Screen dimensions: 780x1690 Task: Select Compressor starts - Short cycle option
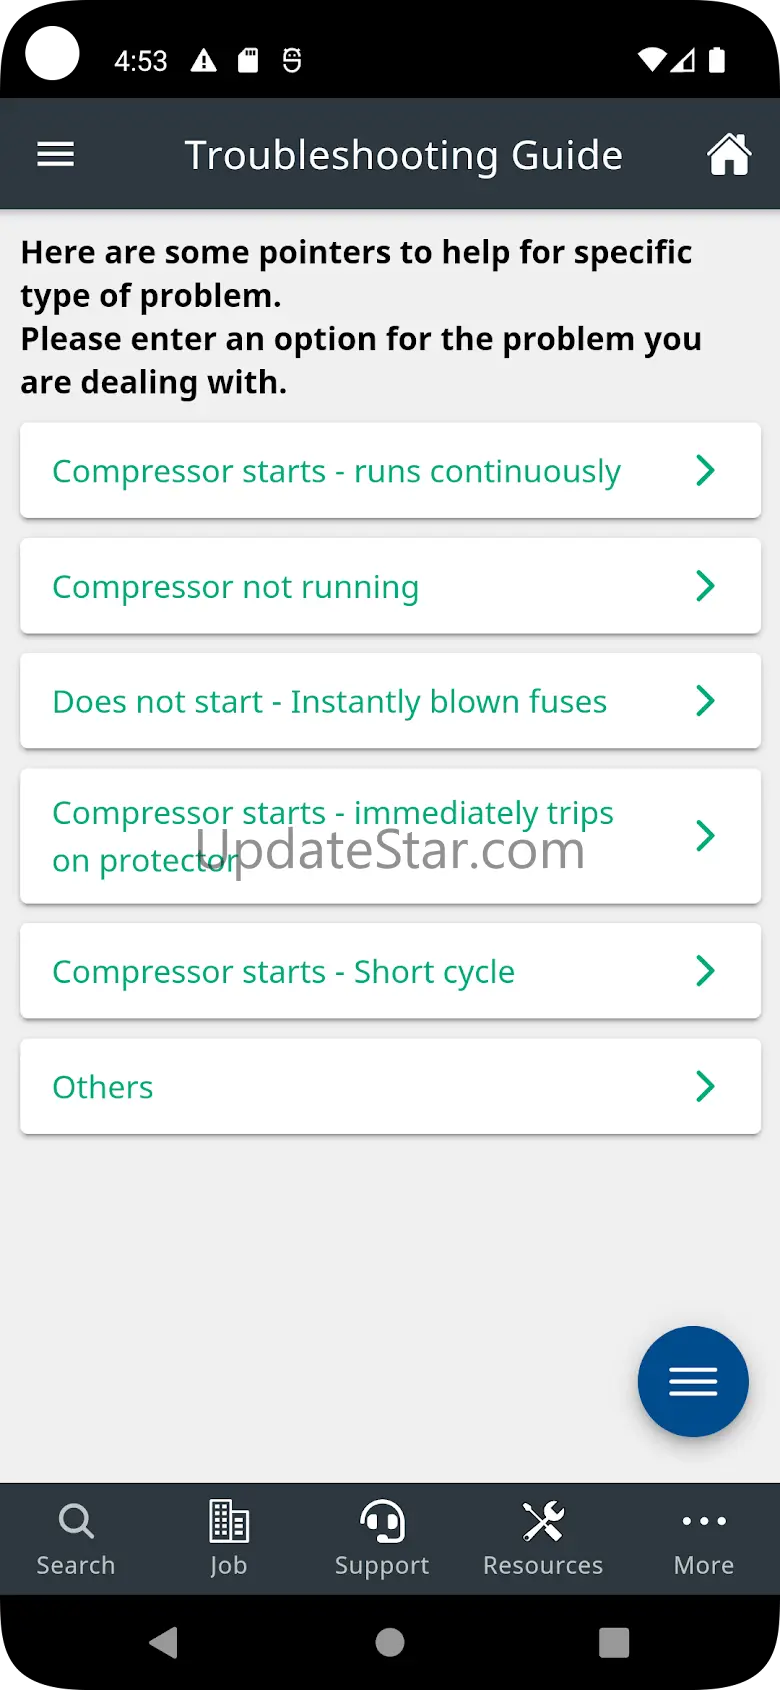tap(284, 971)
